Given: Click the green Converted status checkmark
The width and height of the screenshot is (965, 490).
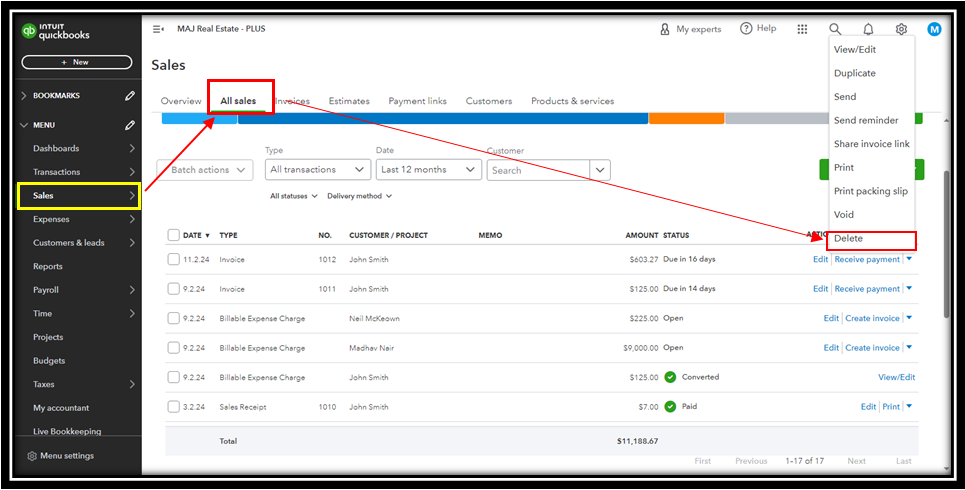Looking at the screenshot, I should click(x=670, y=377).
